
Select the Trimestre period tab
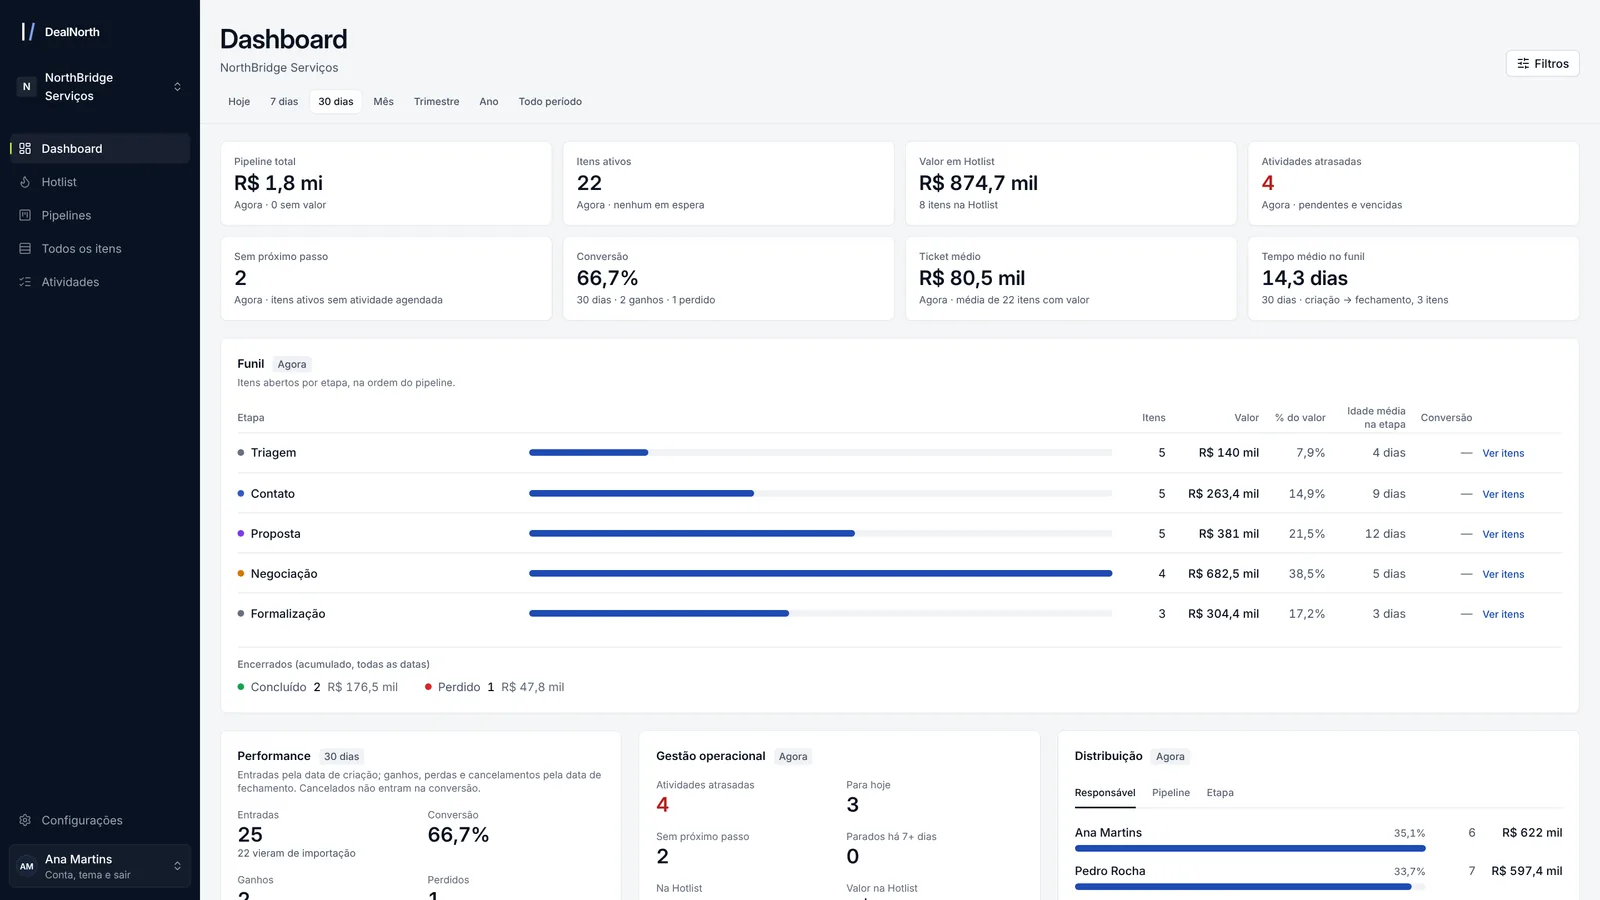tap(437, 102)
